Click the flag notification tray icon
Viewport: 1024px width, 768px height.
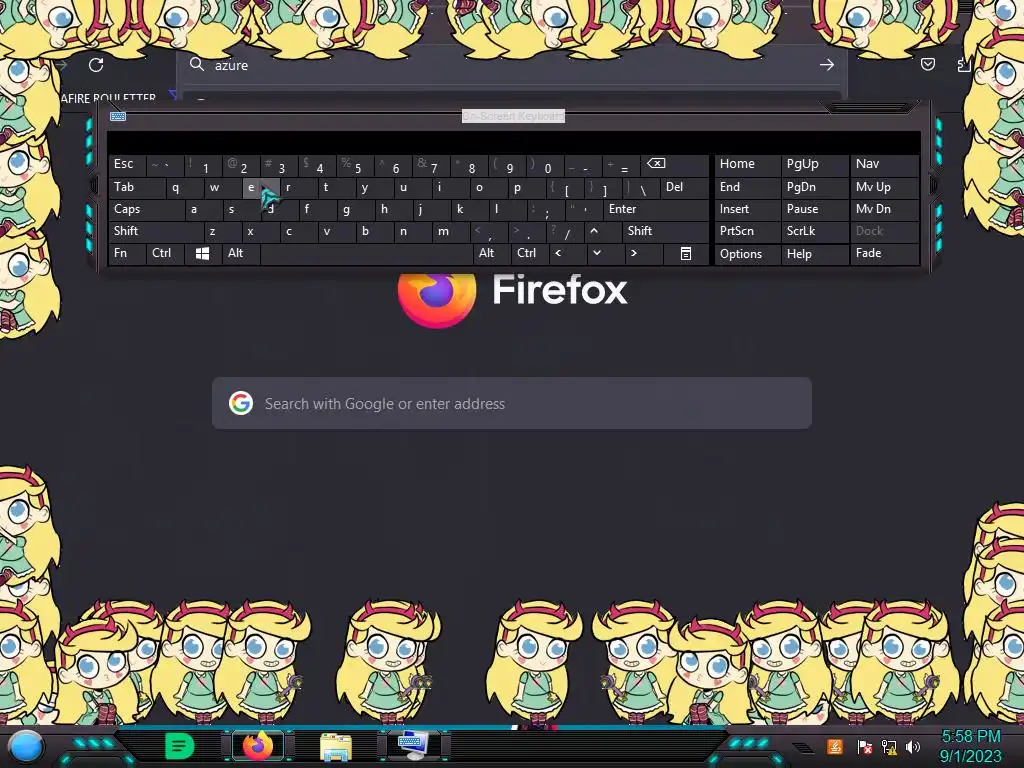tap(865, 747)
